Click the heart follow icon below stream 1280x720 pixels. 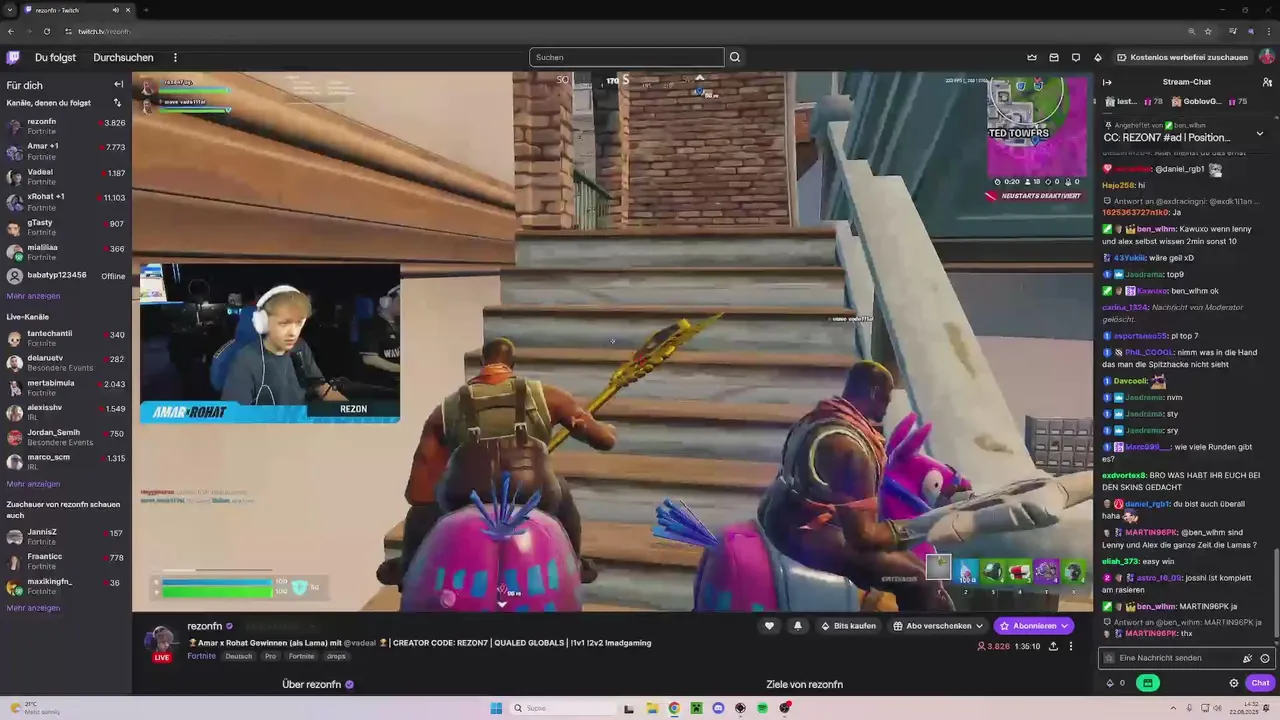point(769,626)
